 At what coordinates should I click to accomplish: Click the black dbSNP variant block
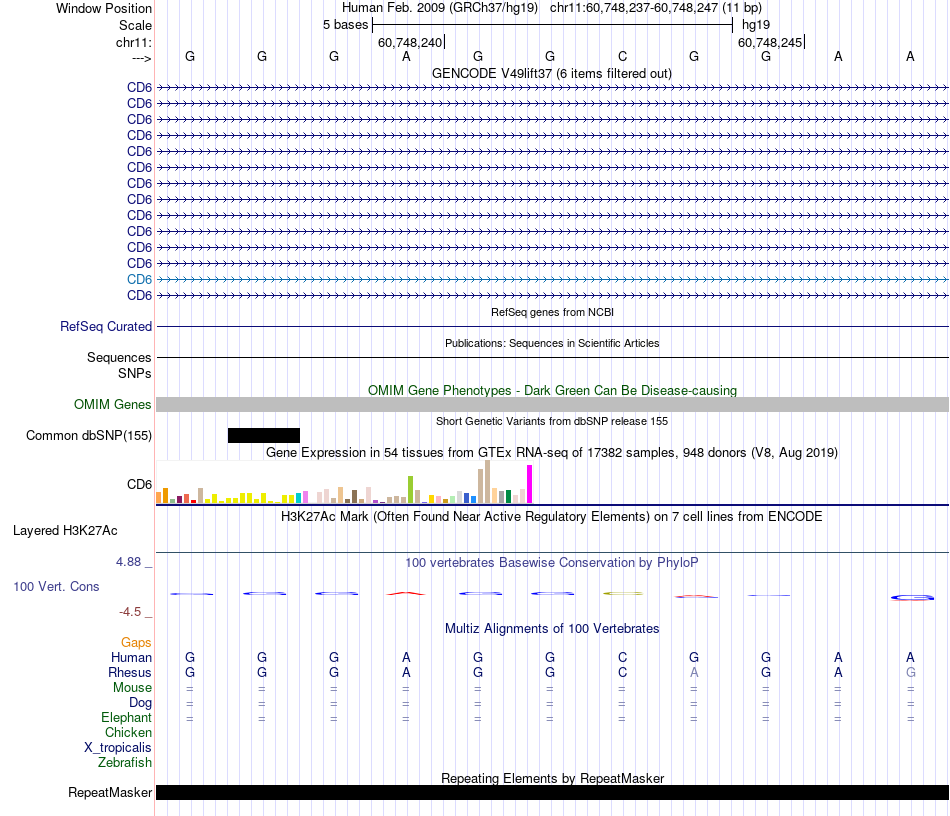point(264,436)
